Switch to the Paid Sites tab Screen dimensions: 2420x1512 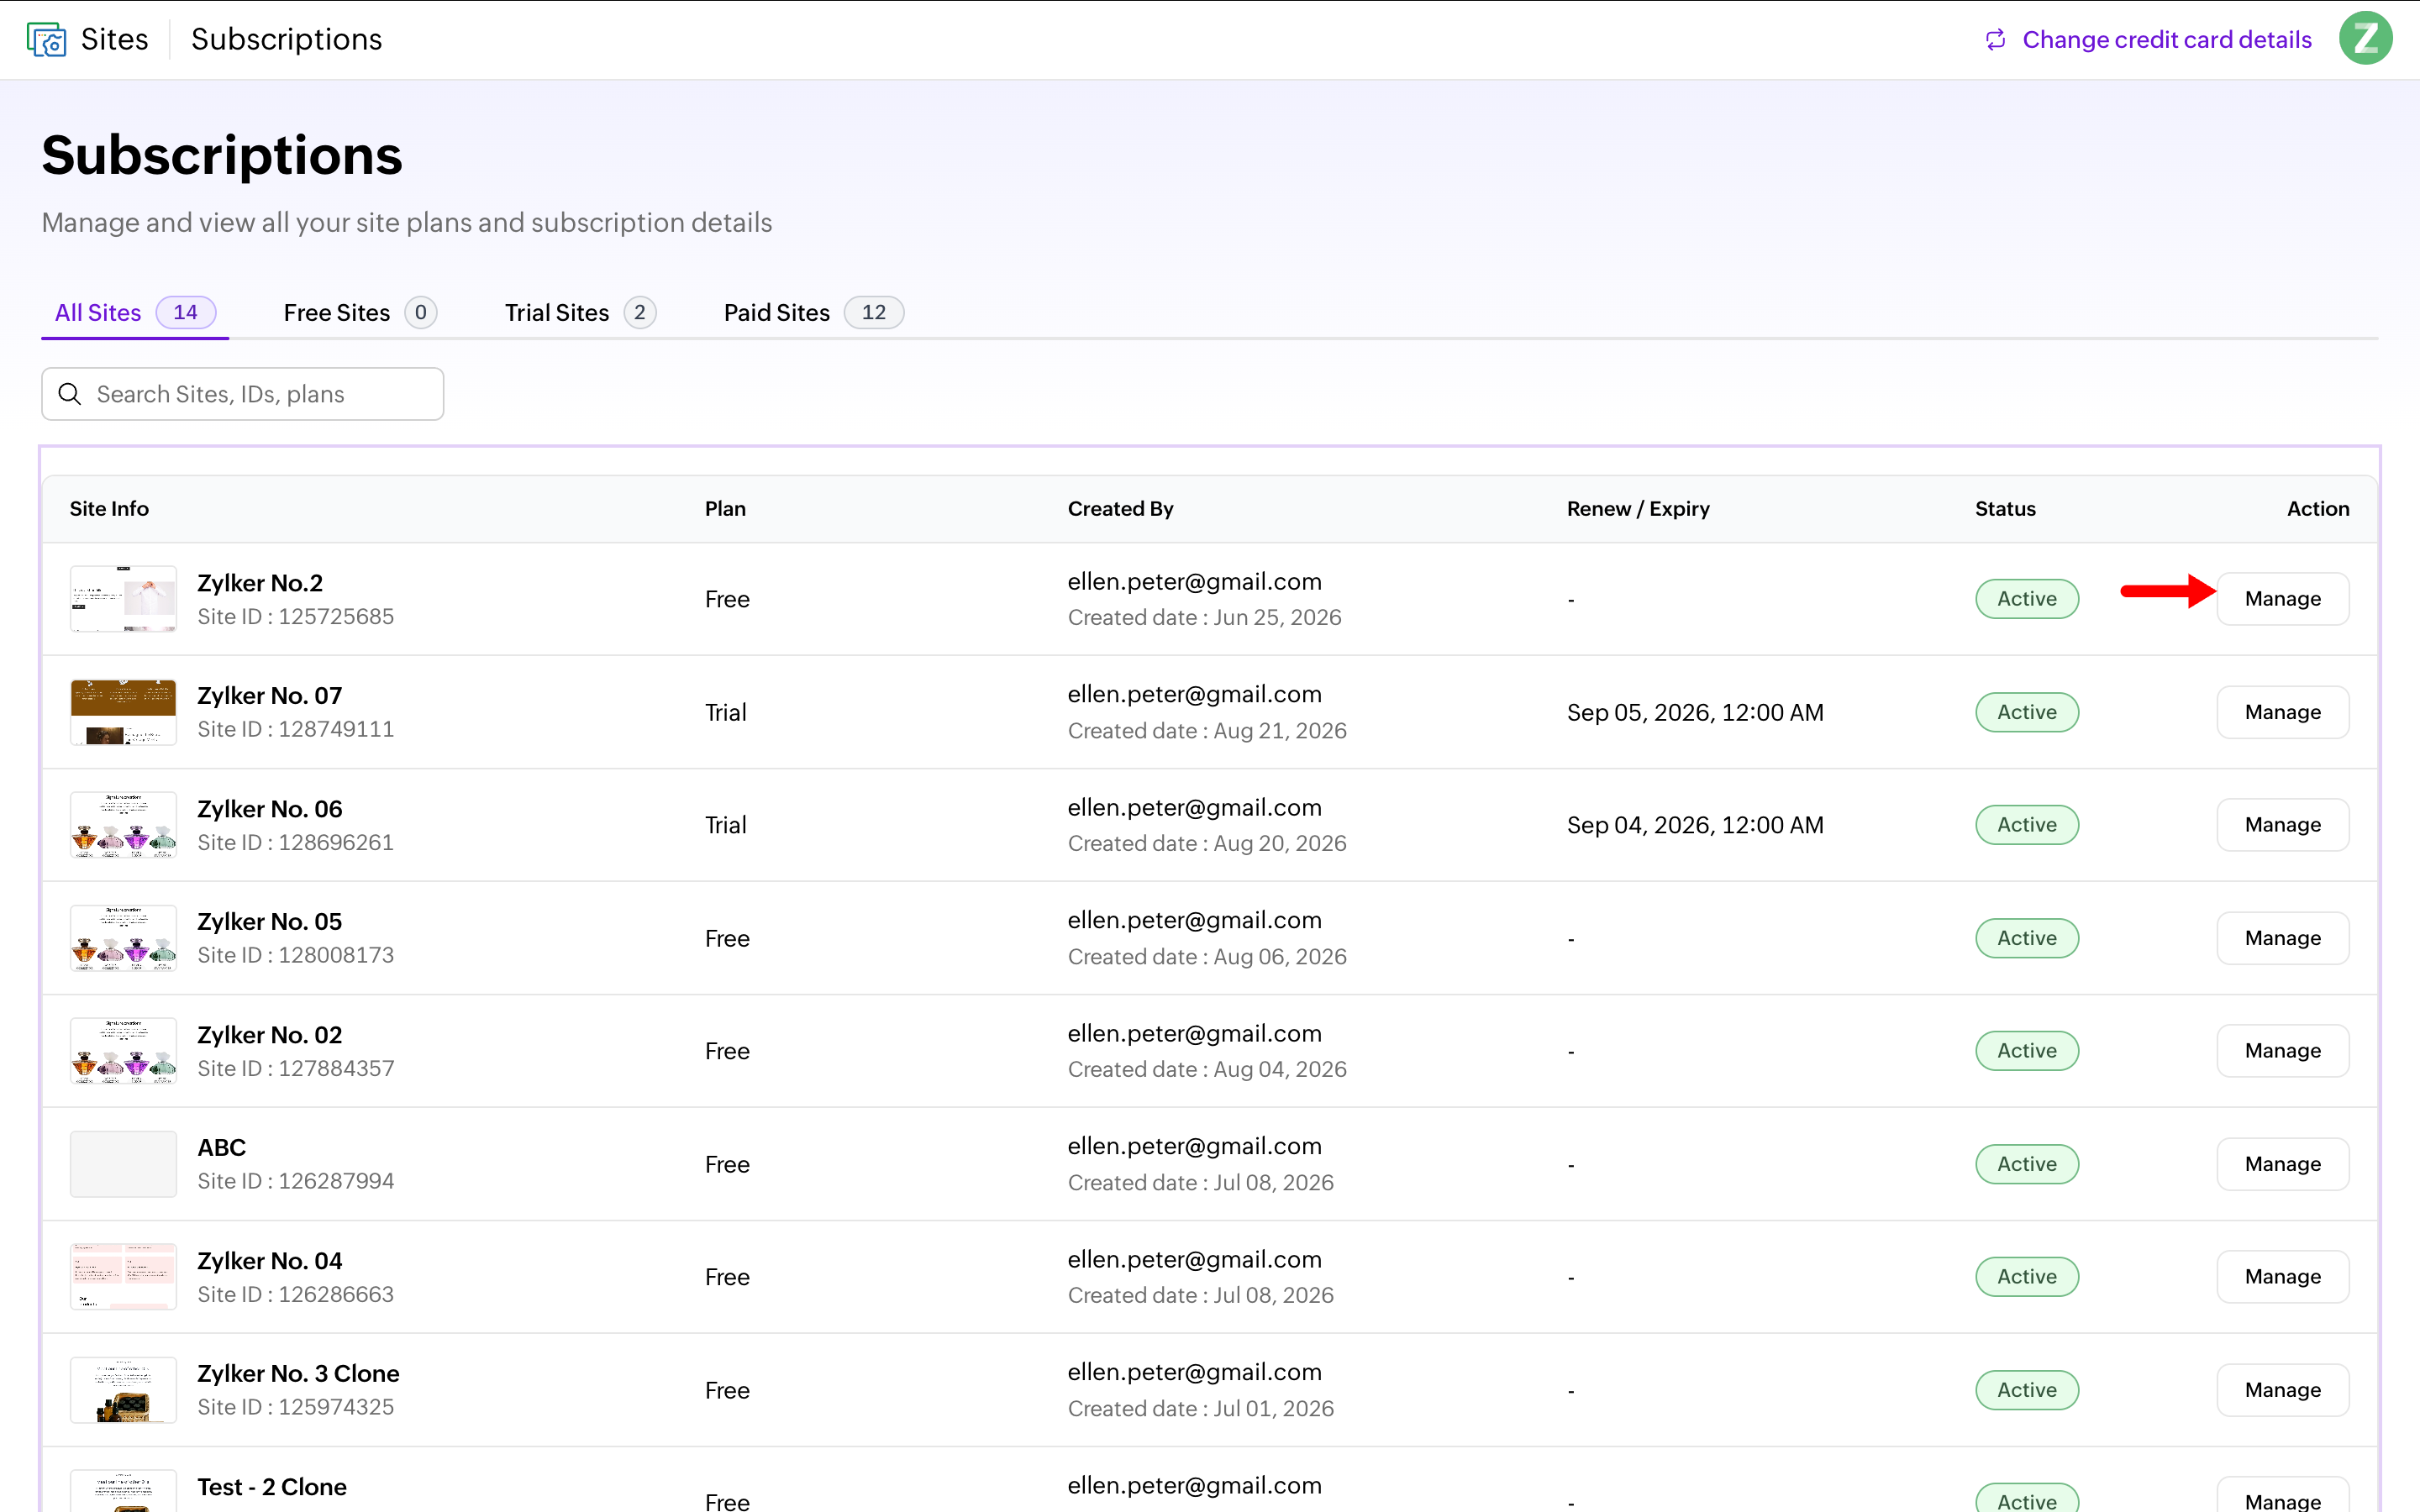click(x=813, y=313)
